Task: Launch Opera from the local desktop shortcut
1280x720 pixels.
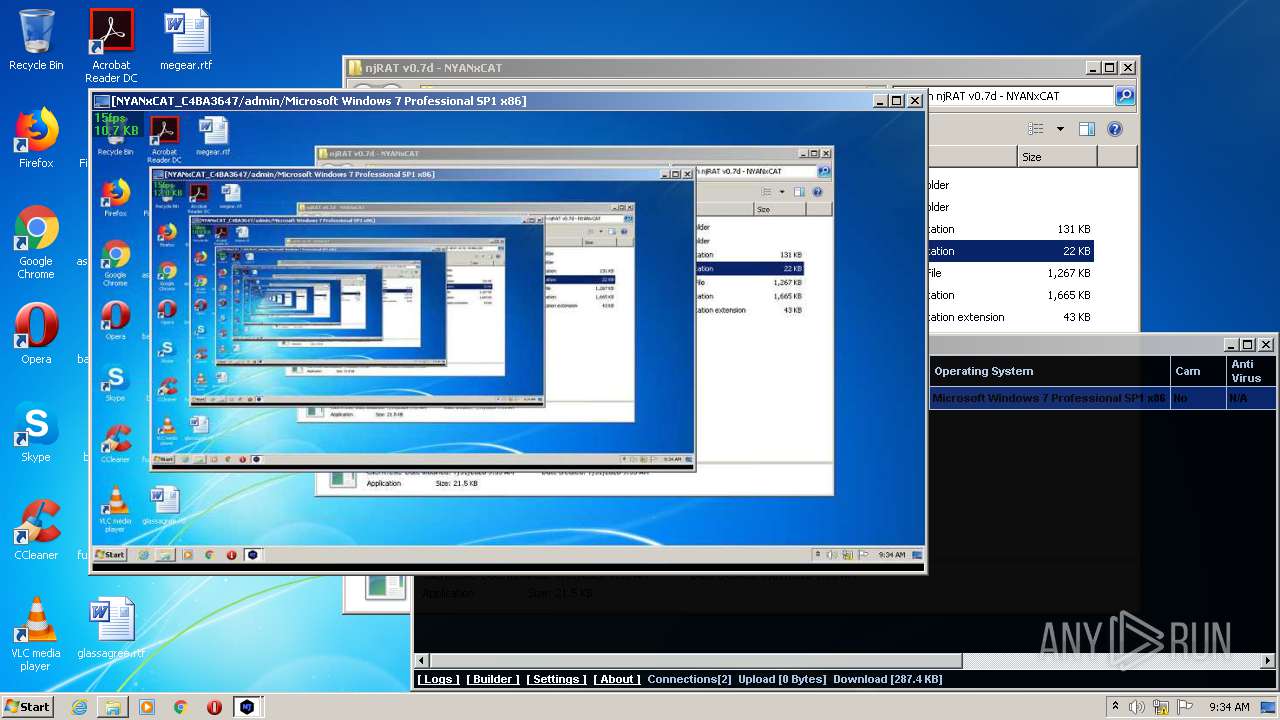Action: 36,334
